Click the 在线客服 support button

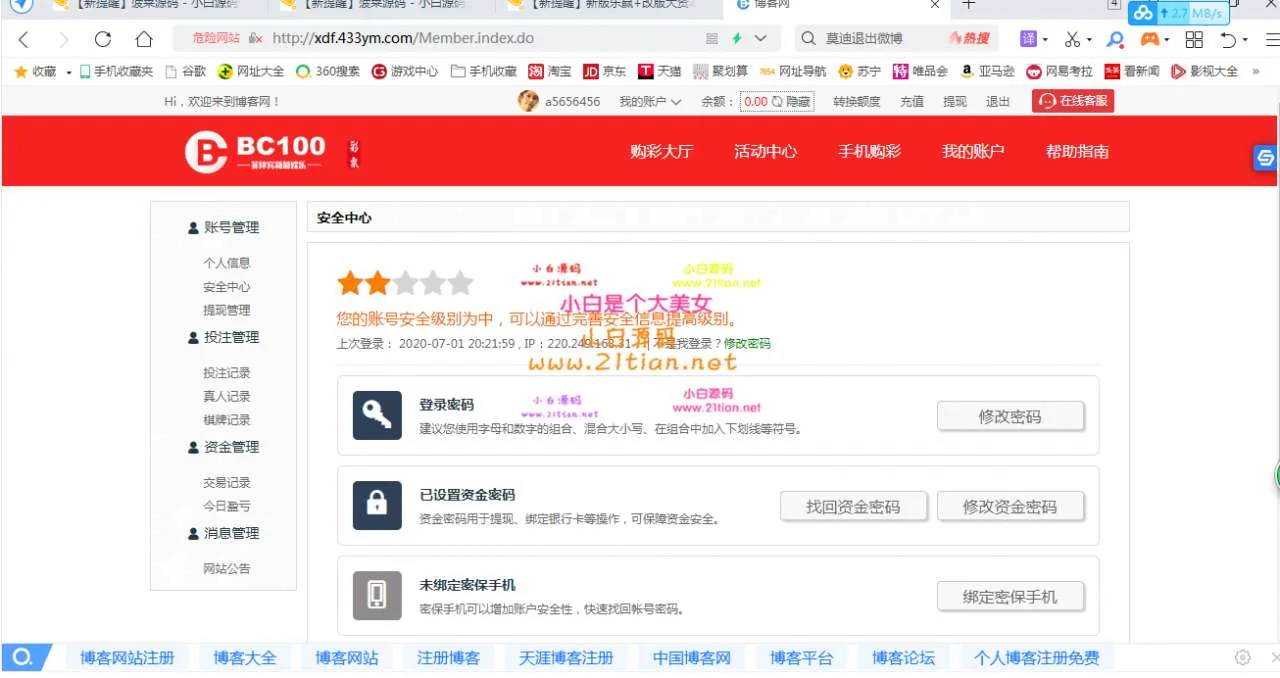point(1073,101)
